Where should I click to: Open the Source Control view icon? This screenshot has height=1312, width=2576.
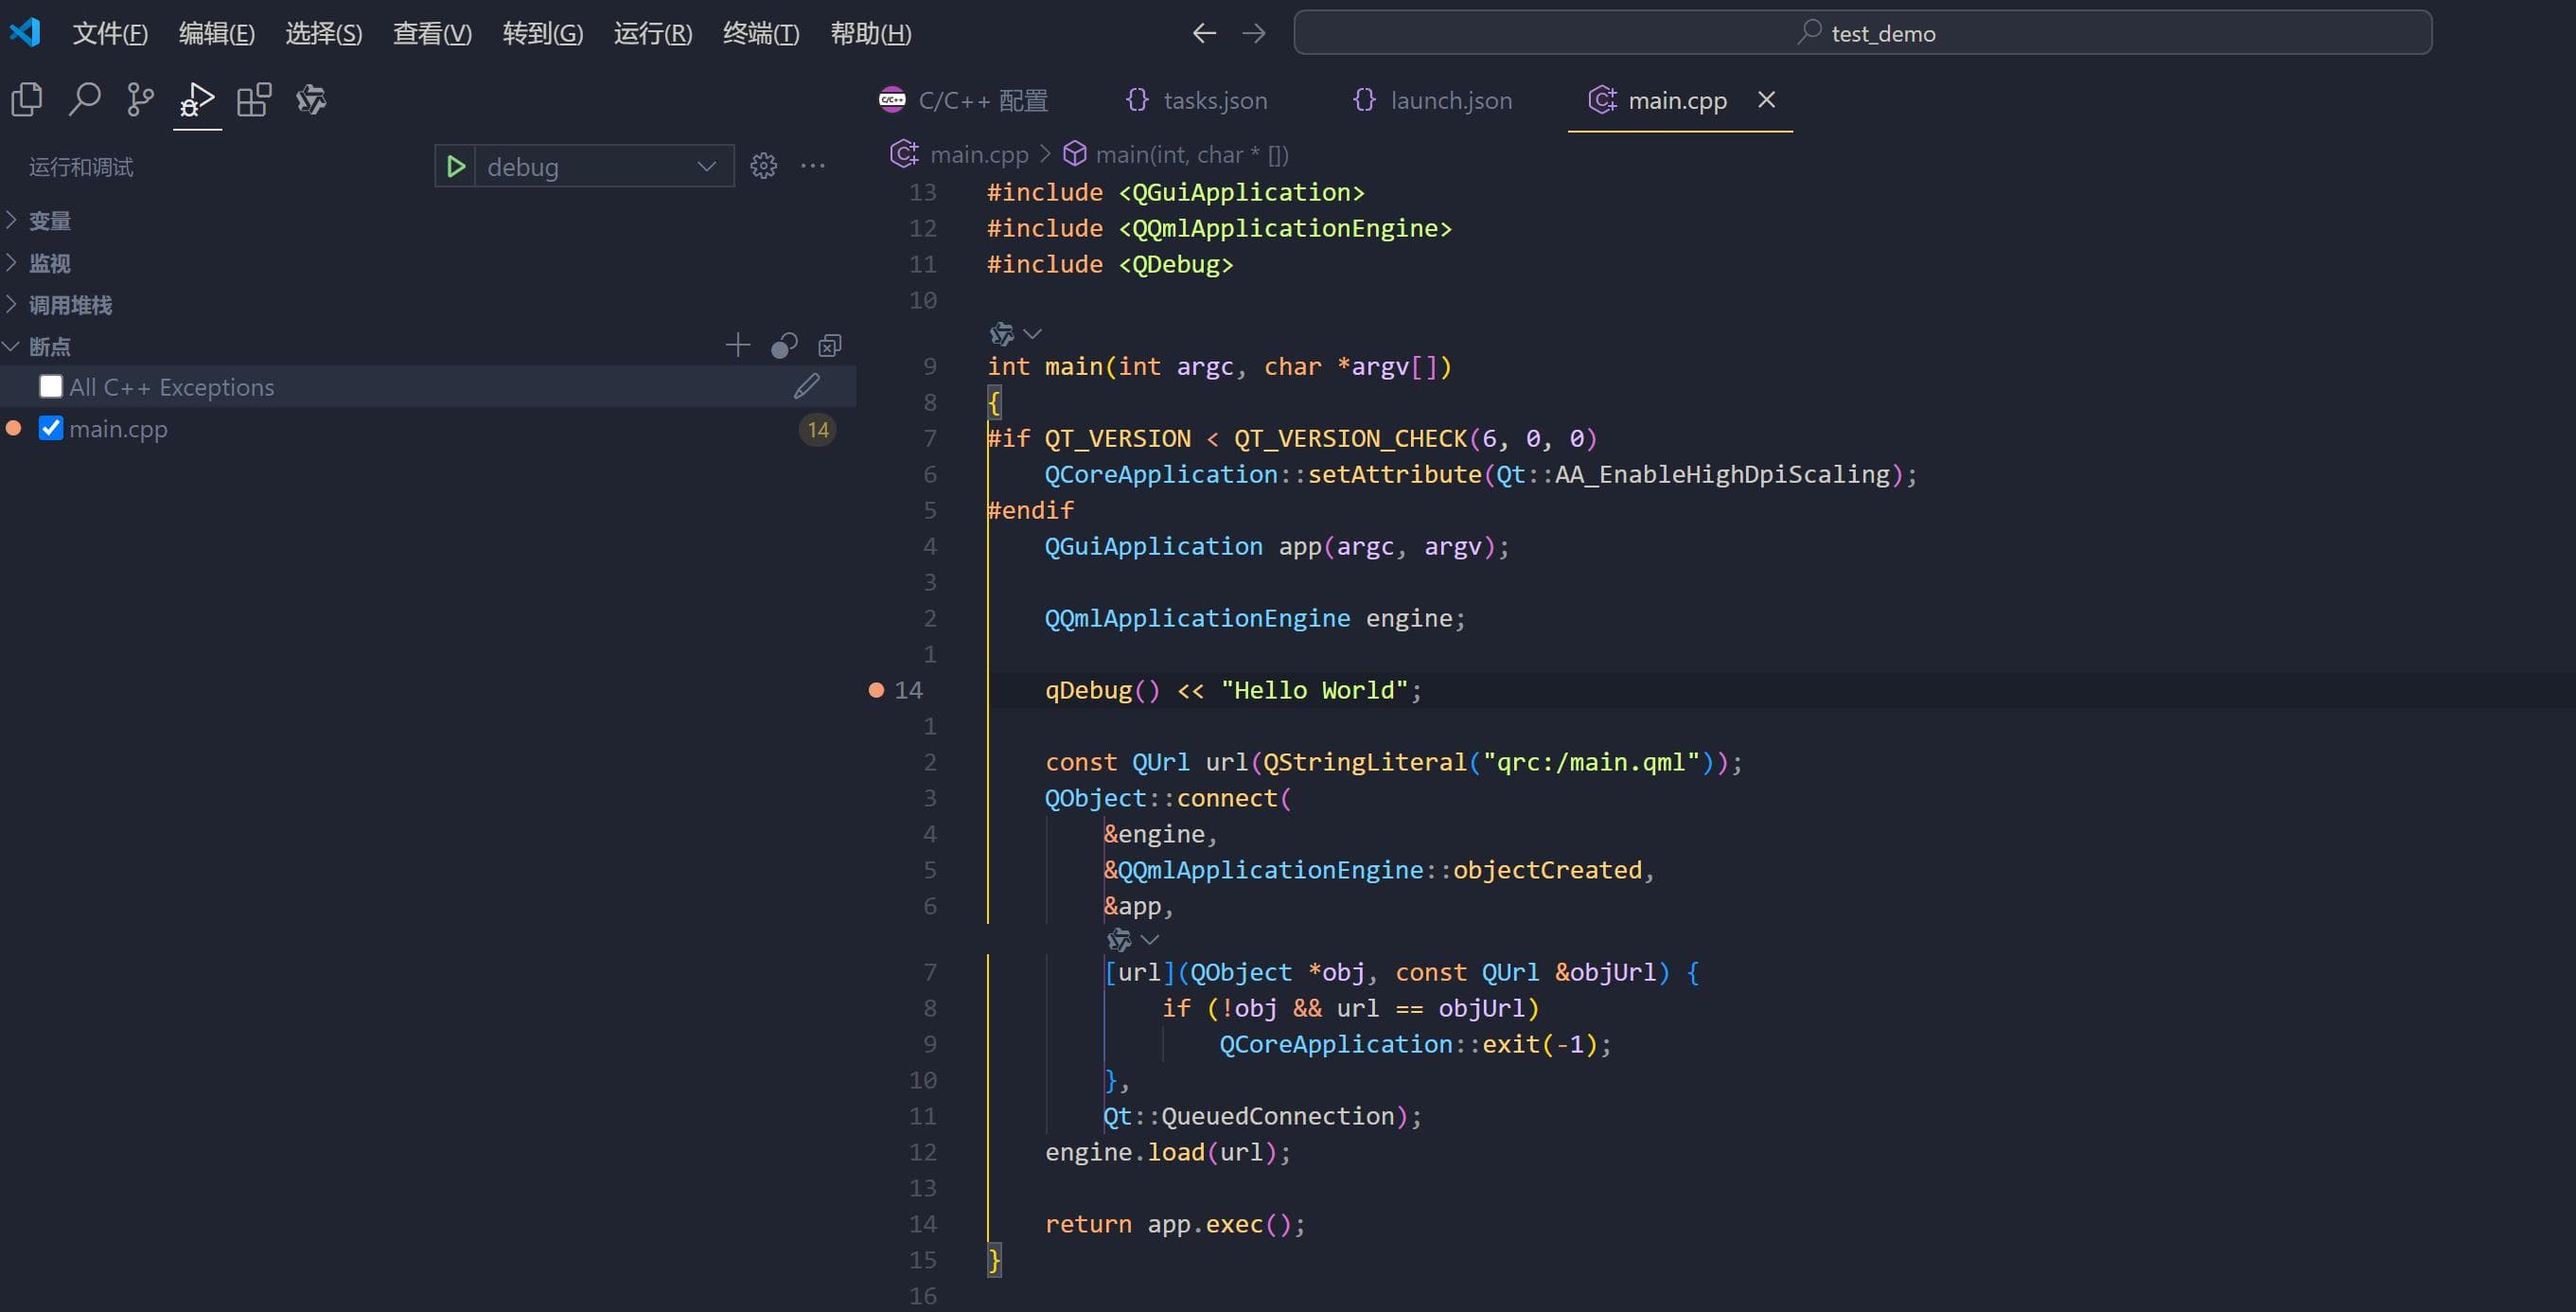[x=141, y=99]
